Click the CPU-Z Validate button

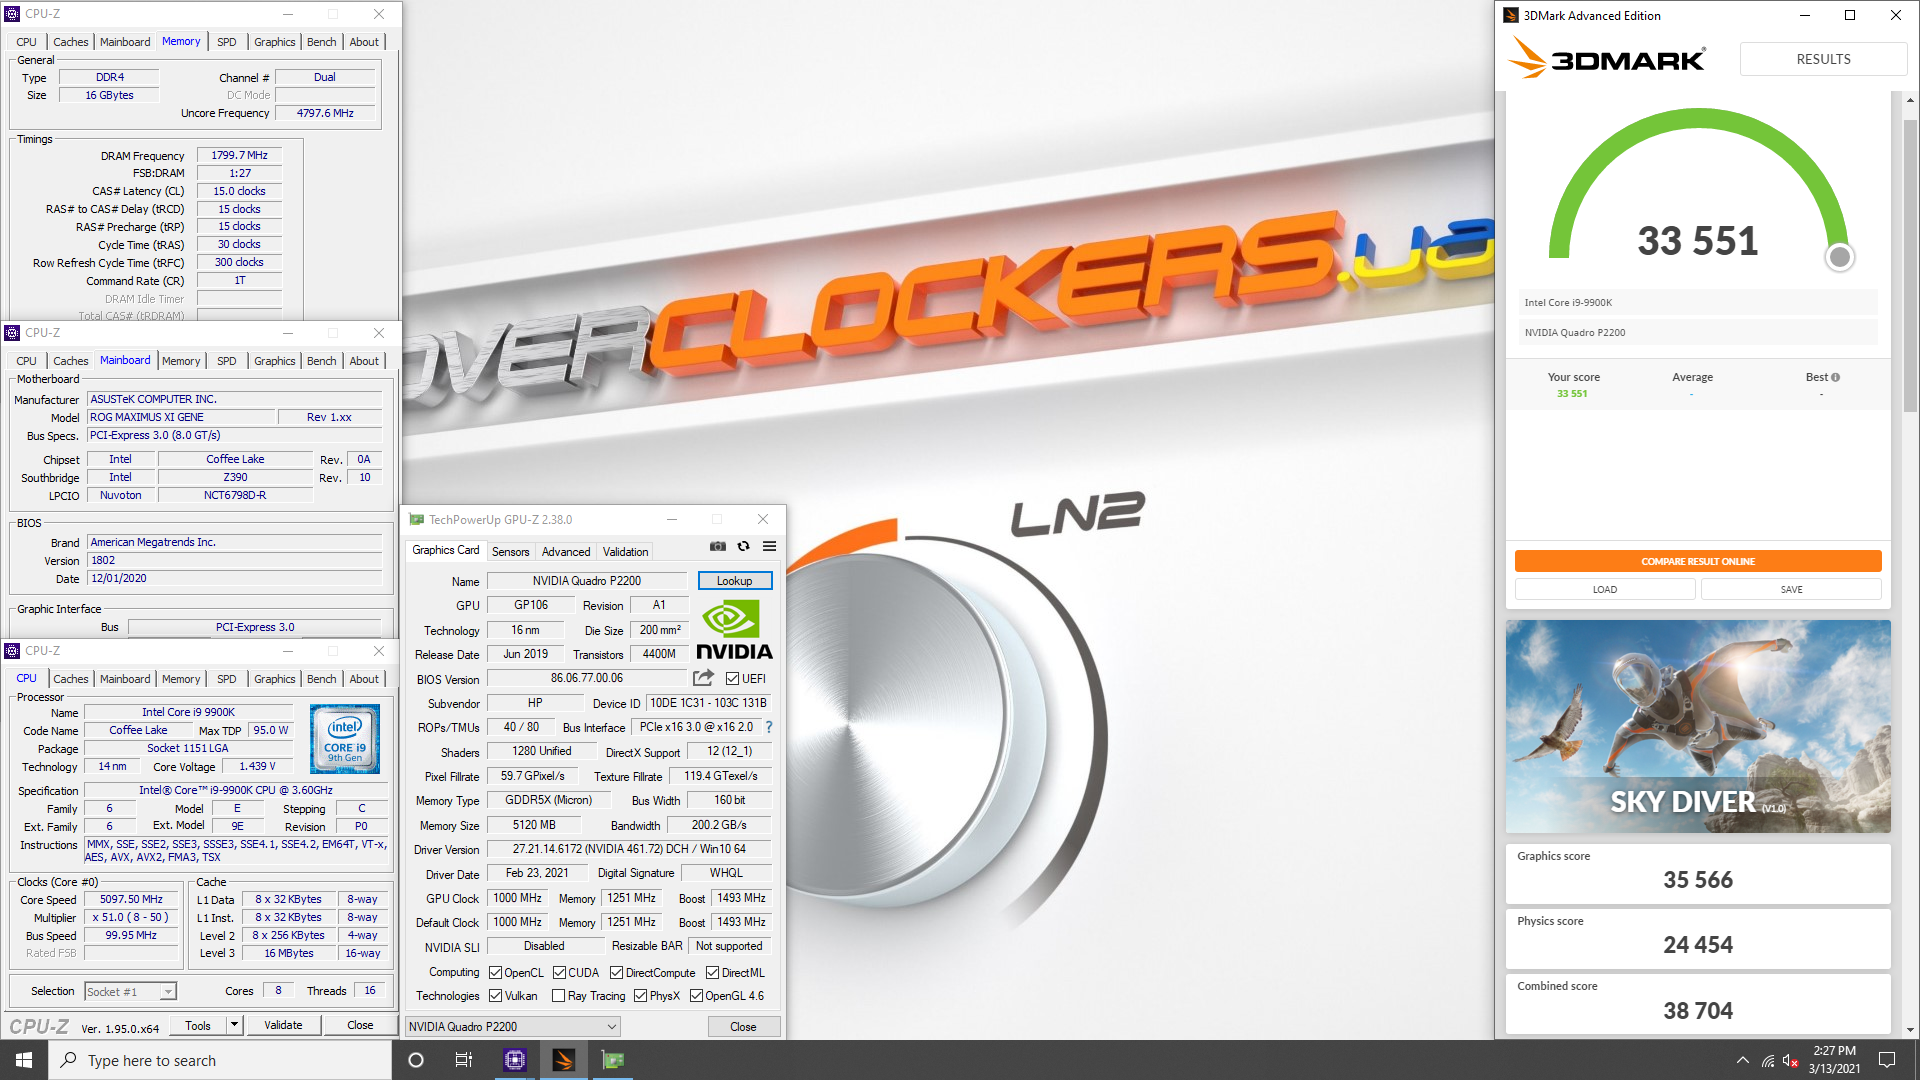tap(283, 1025)
